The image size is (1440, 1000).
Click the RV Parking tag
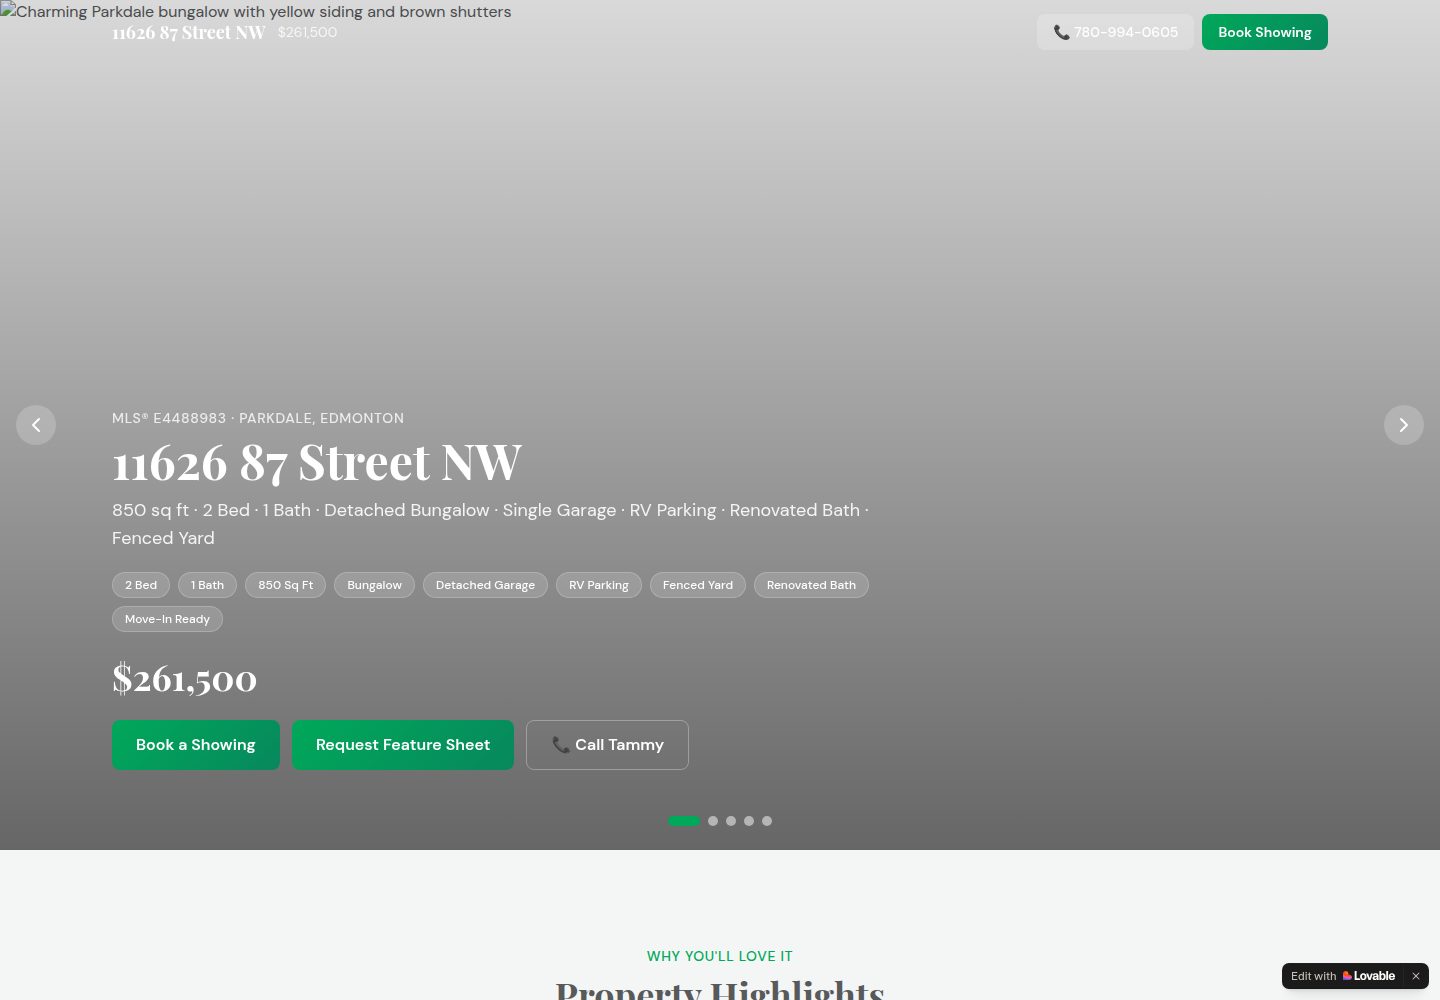599,585
